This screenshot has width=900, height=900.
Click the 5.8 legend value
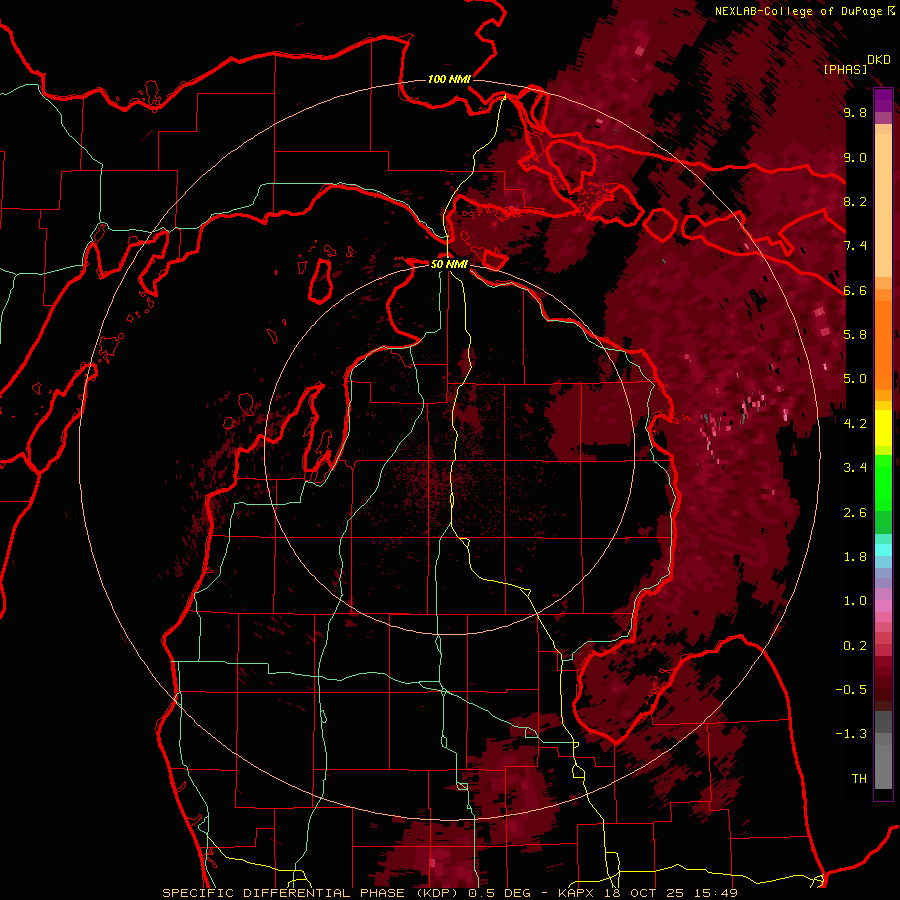(x=855, y=335)
